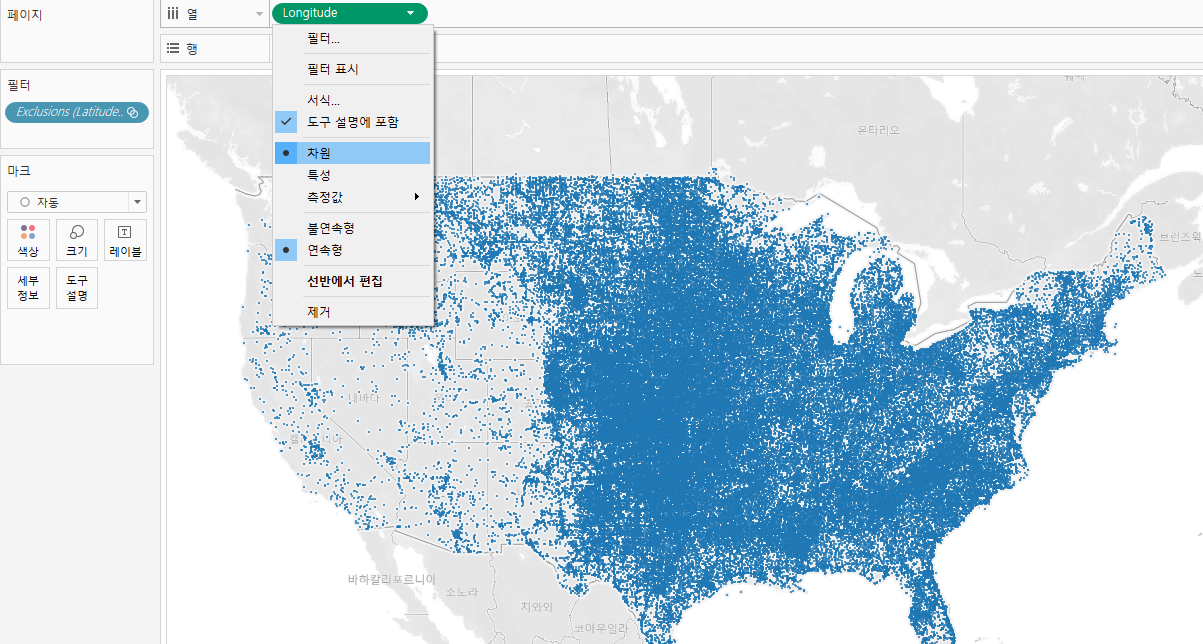
Task: Click the 색상 marks card button
Action: [28, 240]
